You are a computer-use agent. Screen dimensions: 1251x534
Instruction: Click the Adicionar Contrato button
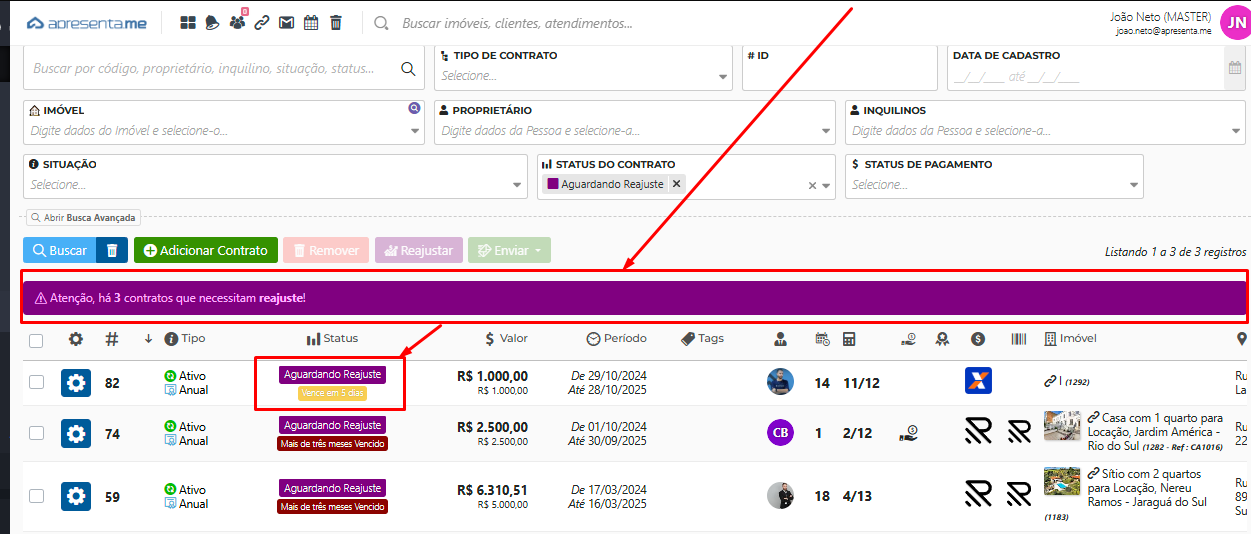coord(206,251)
